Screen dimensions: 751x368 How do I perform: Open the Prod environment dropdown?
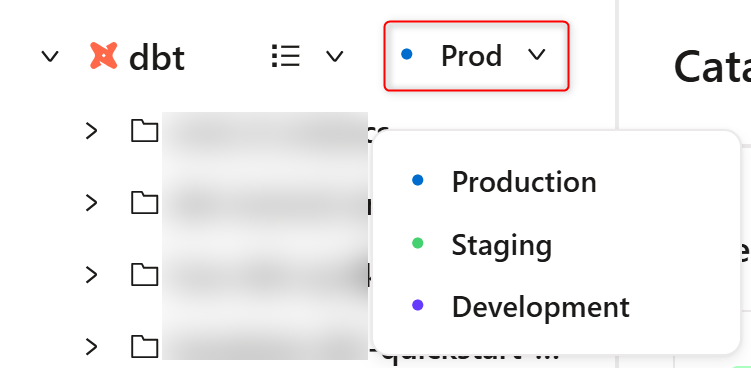pyautogui.click(x=476, y=56)
